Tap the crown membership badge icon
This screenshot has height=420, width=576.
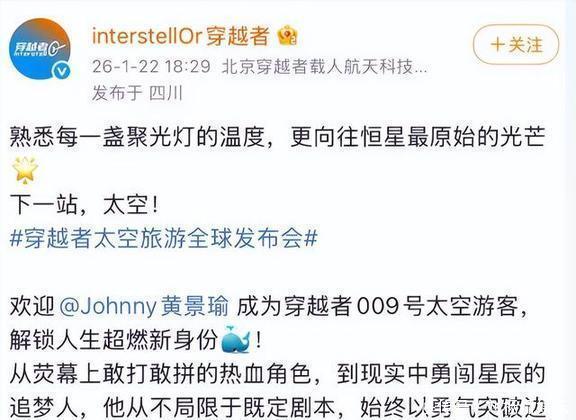coord(287,36)
